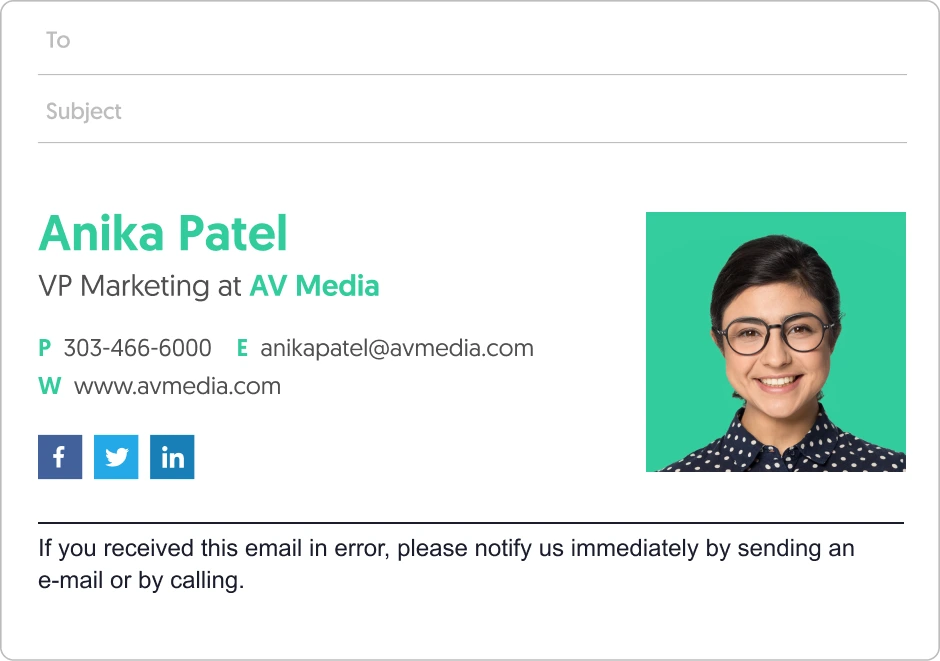Screen dimensions: 940x661
Task: Click the green P phone label
Action: tap(44, 348)
